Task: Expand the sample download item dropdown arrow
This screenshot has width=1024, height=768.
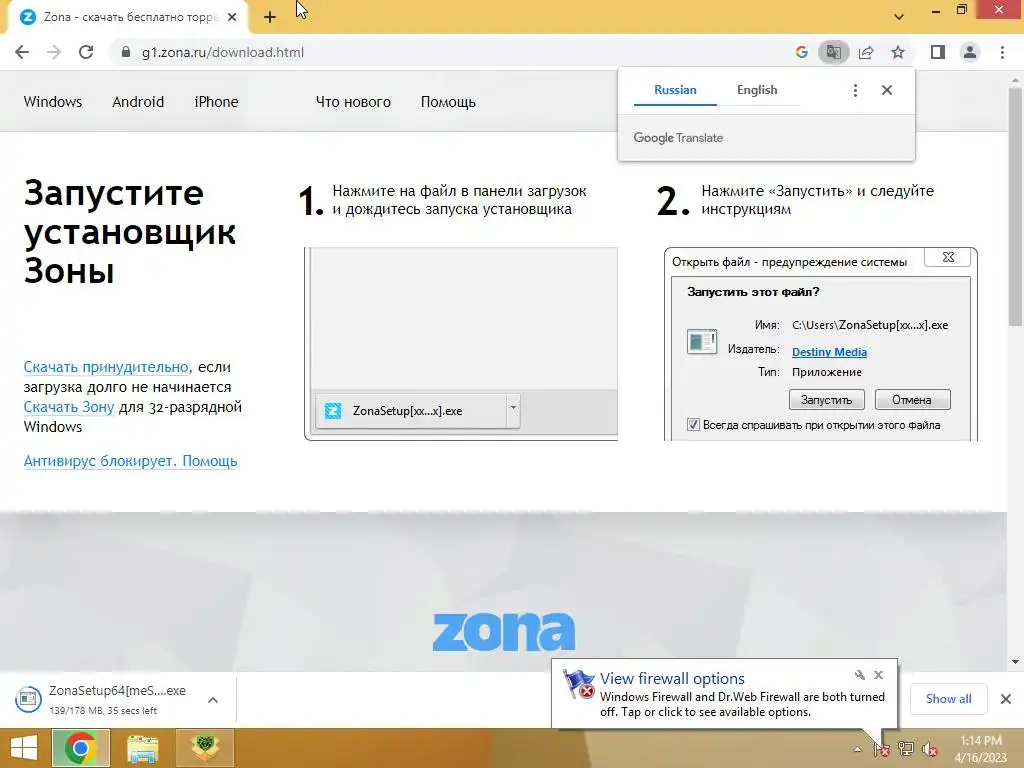Action: point(513,409)
